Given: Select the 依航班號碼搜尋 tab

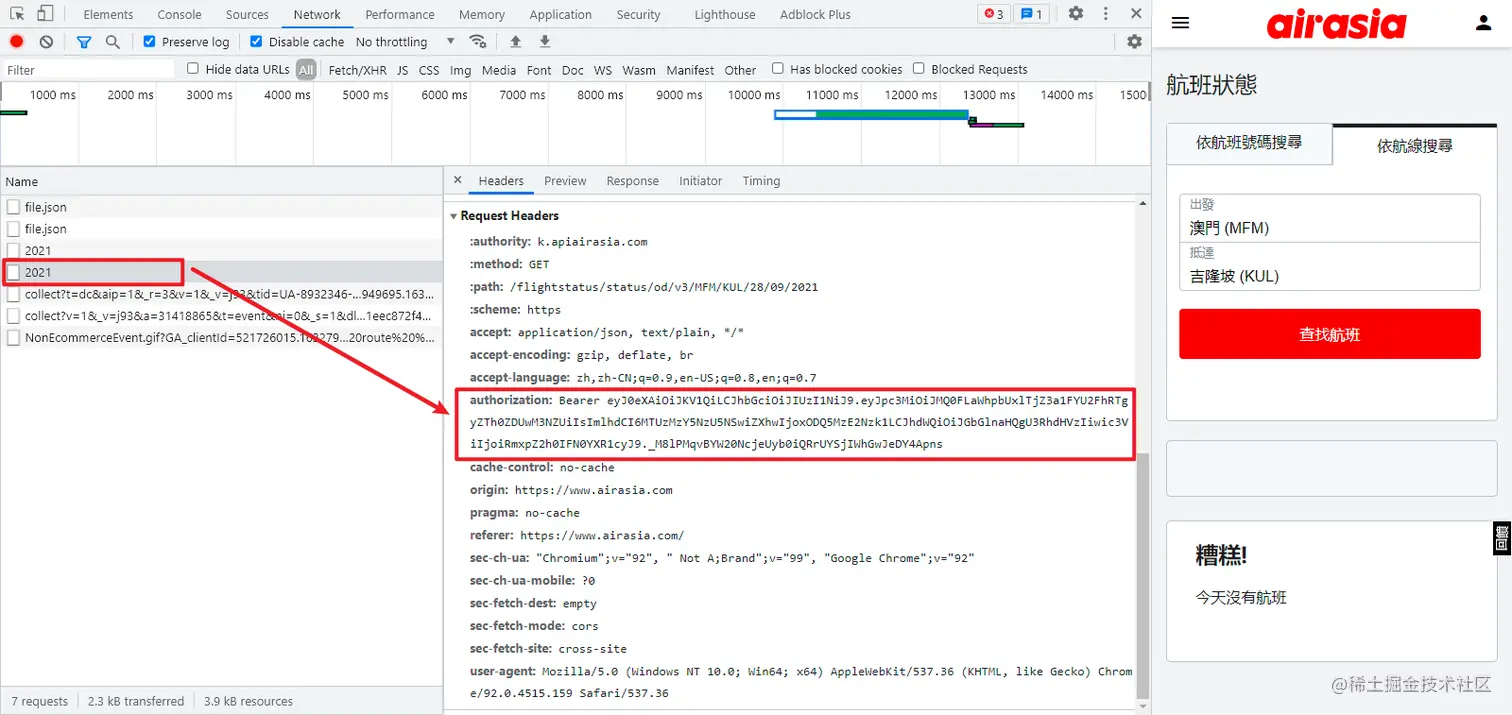Looking at the screenshot, I should pyautogui.click(x=1249, y=143).
